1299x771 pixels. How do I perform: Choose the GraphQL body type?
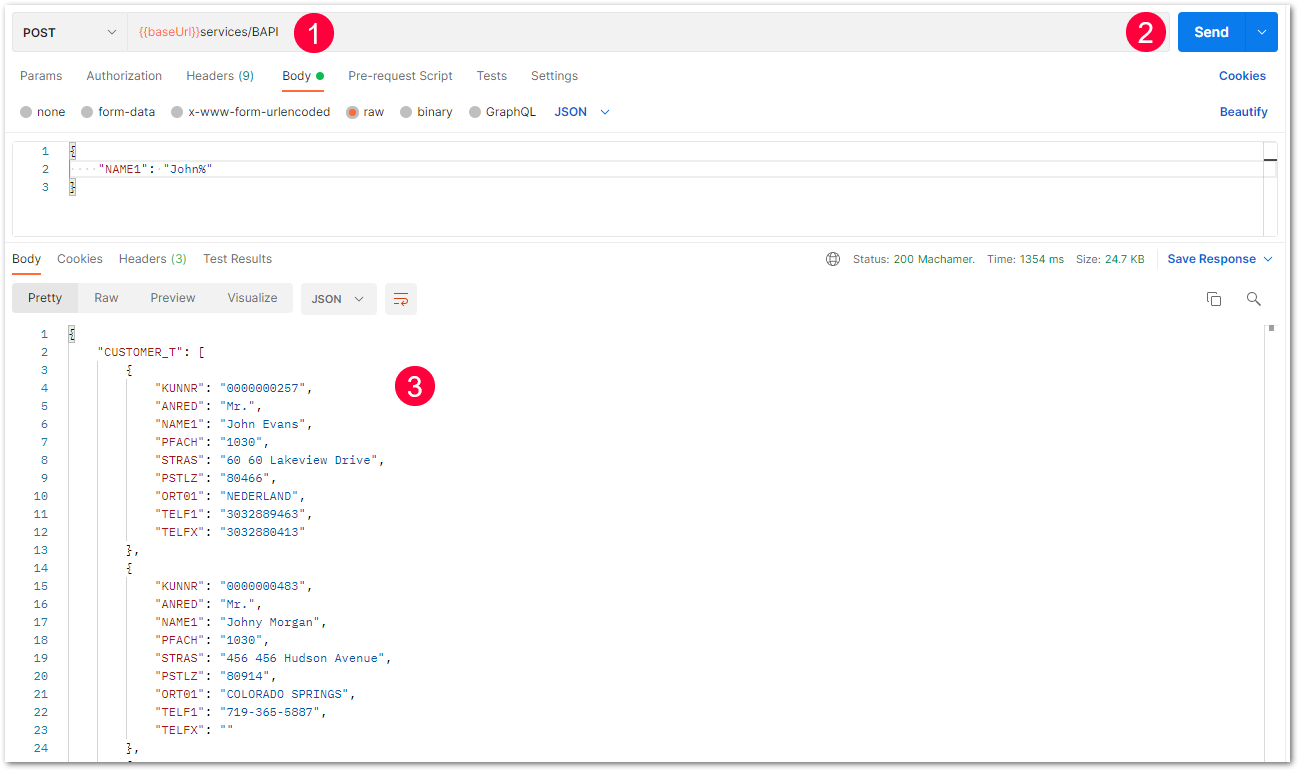tap(503, 112)
